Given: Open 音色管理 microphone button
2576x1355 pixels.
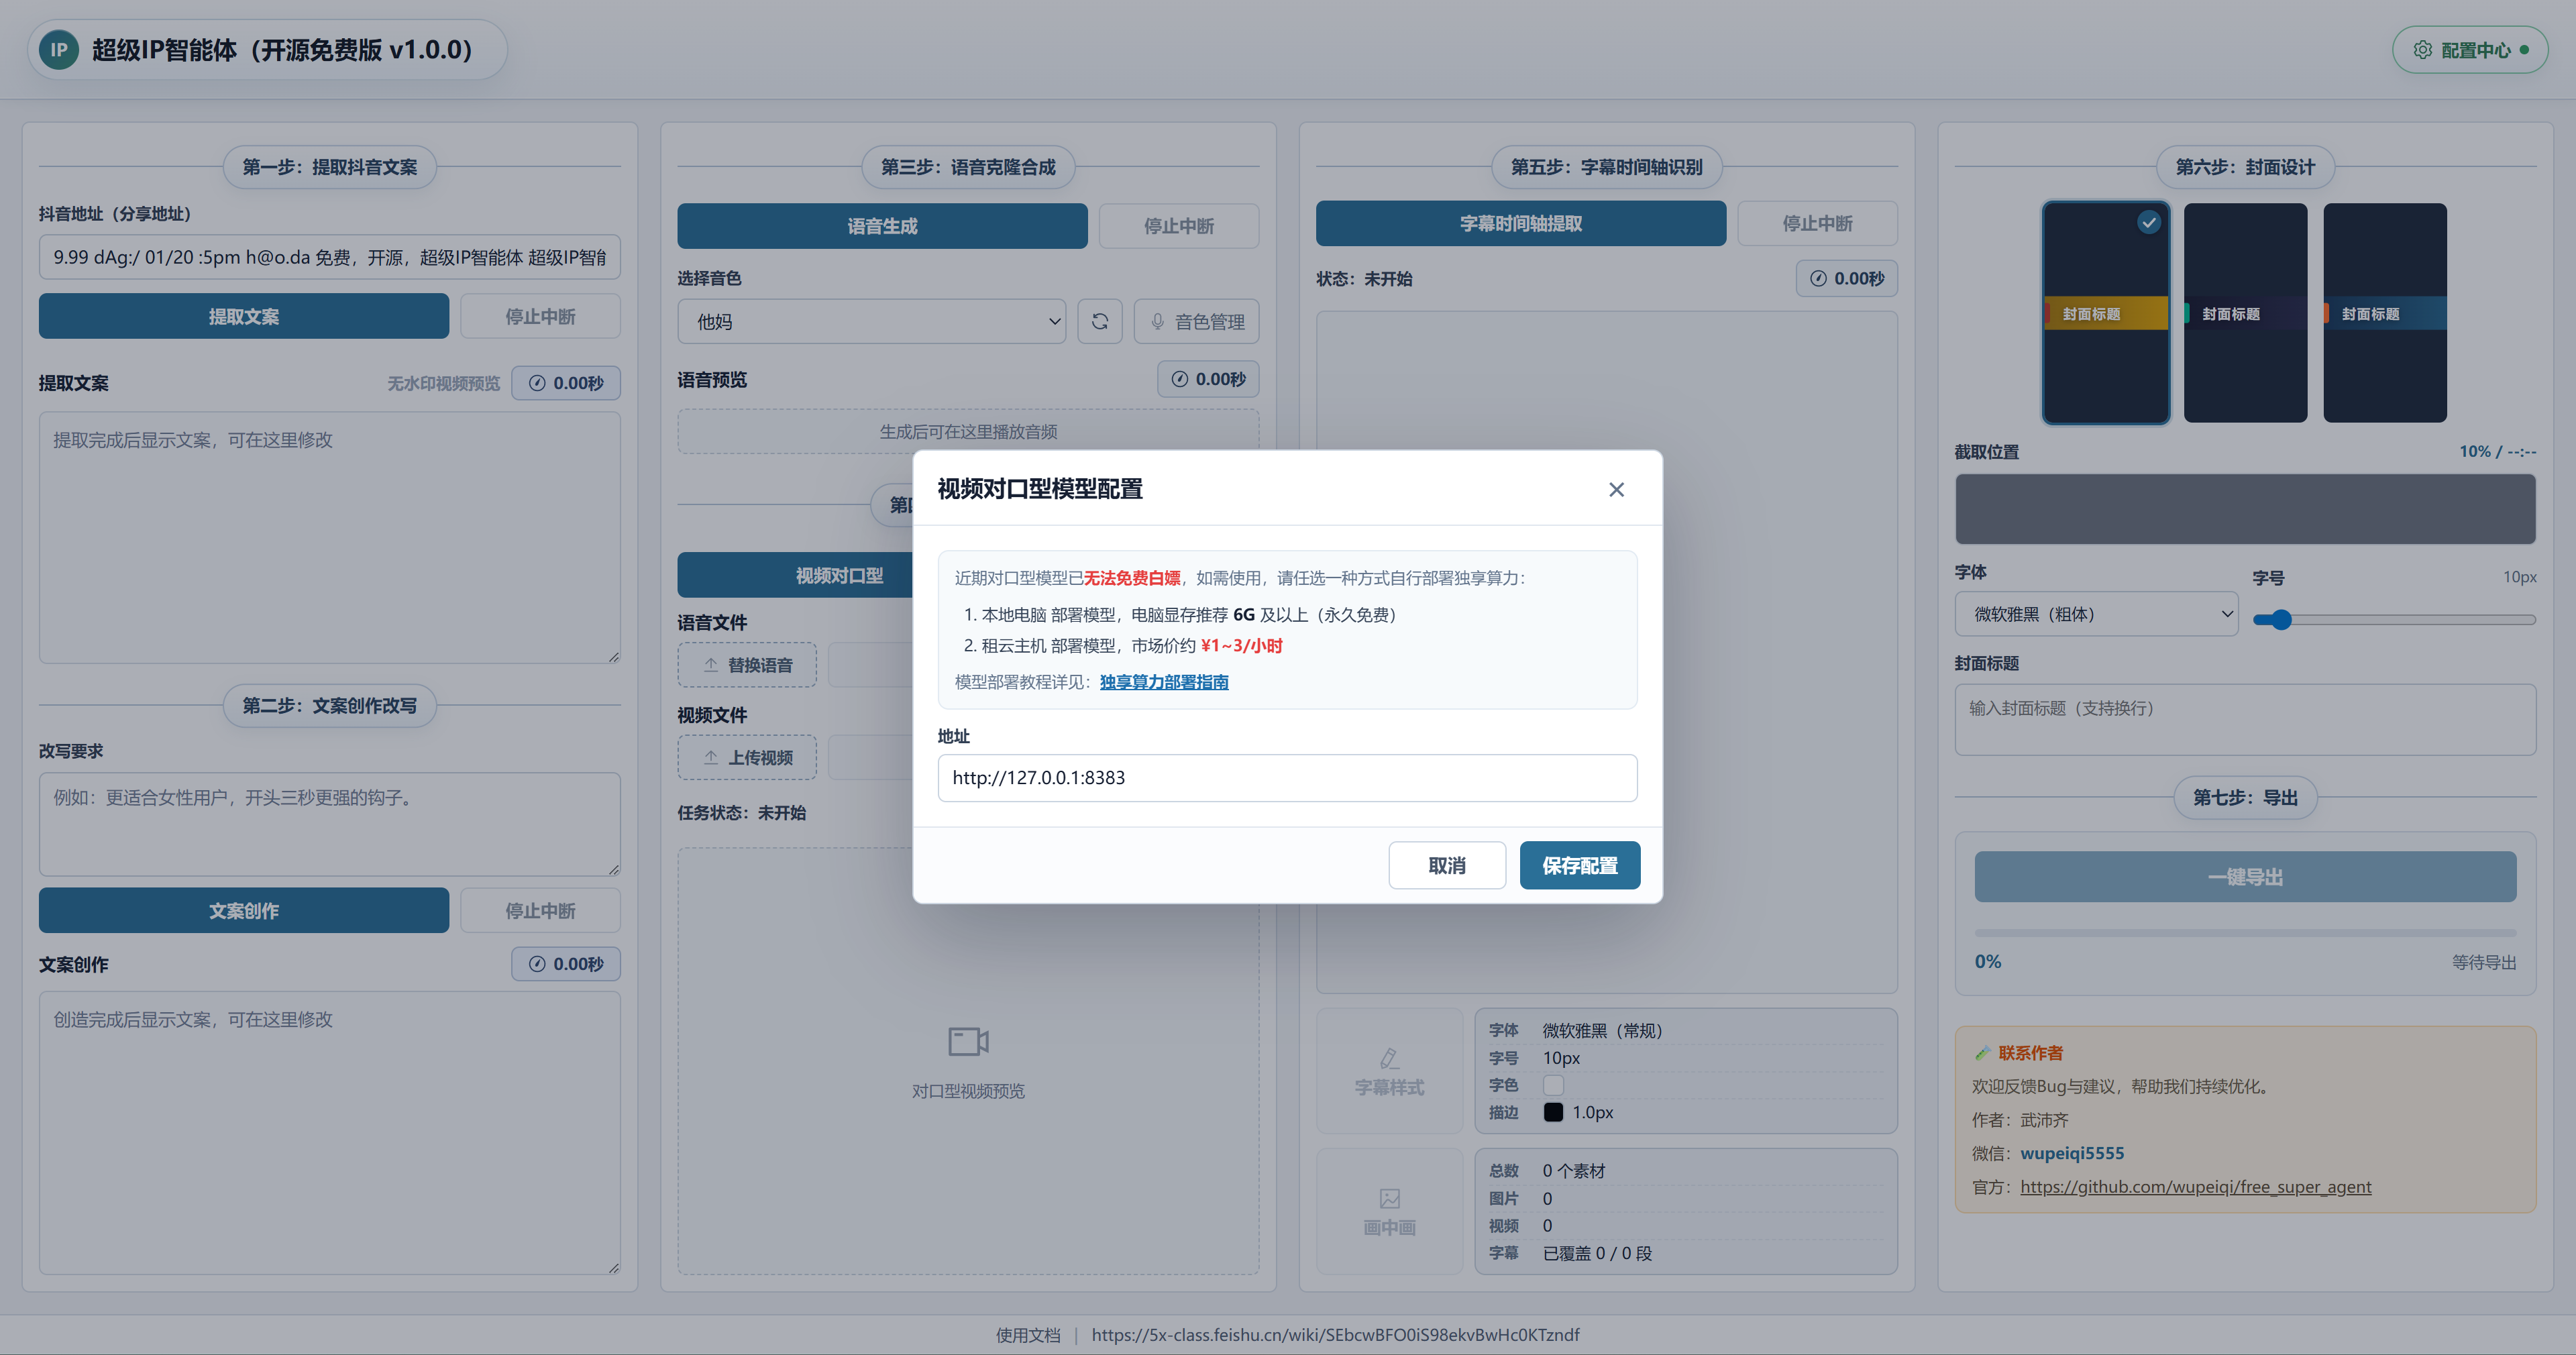Looking at the screenshot, I should point(1196,321).
